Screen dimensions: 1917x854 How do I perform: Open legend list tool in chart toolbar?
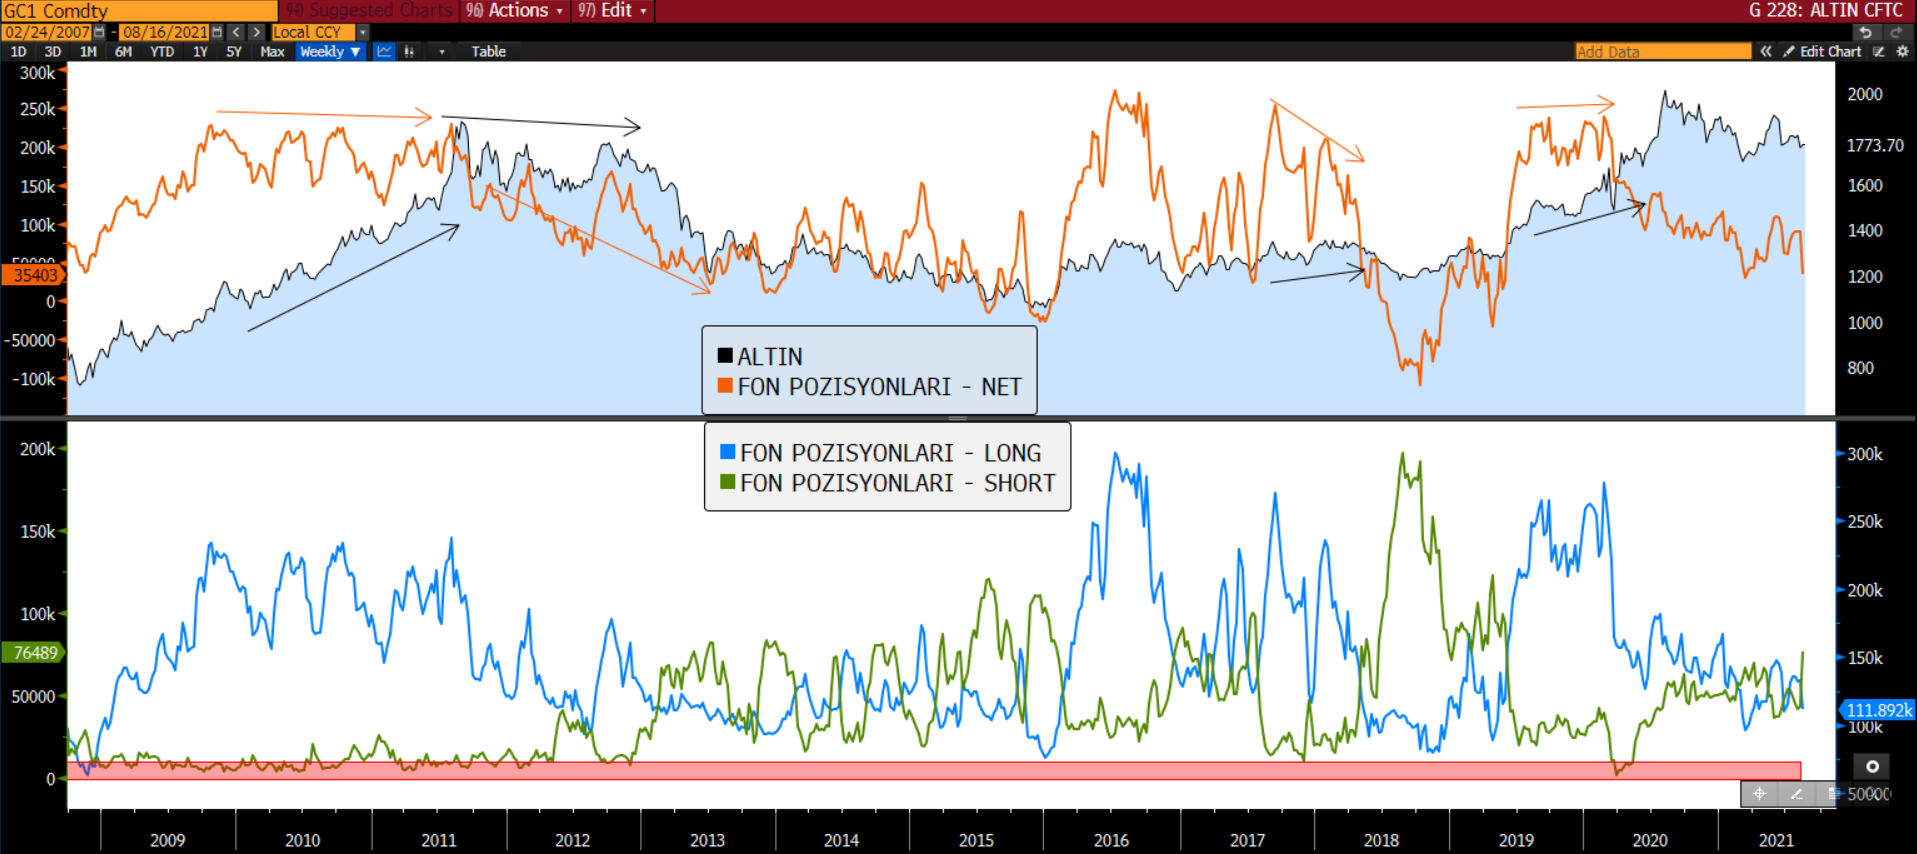(1832, 794)
